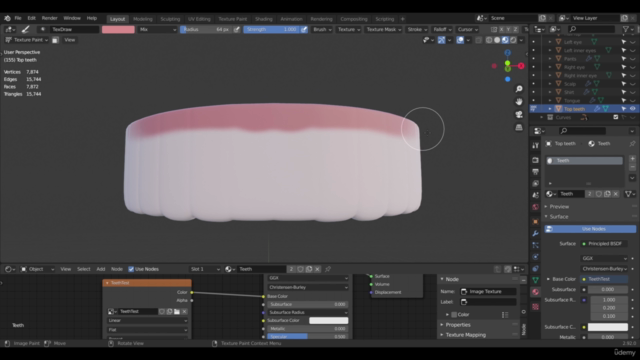Open the Output properties tab icon
The image size is (640, 360).
536,172
